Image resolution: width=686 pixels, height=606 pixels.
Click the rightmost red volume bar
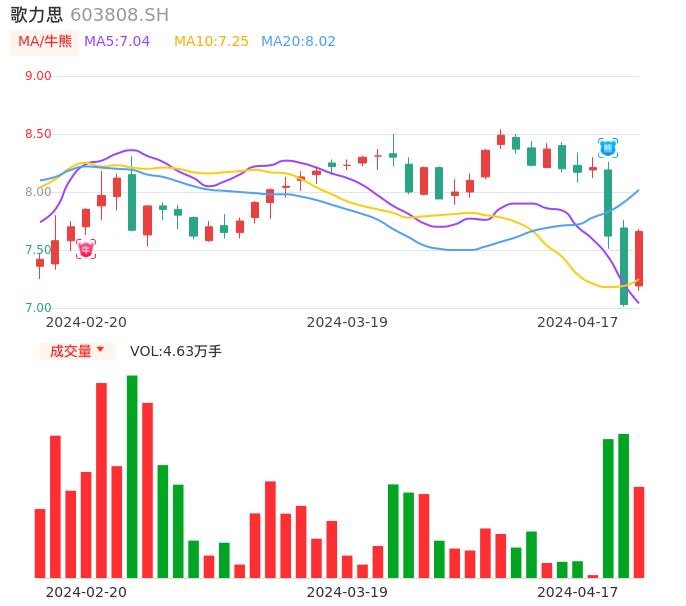point(639,532)
